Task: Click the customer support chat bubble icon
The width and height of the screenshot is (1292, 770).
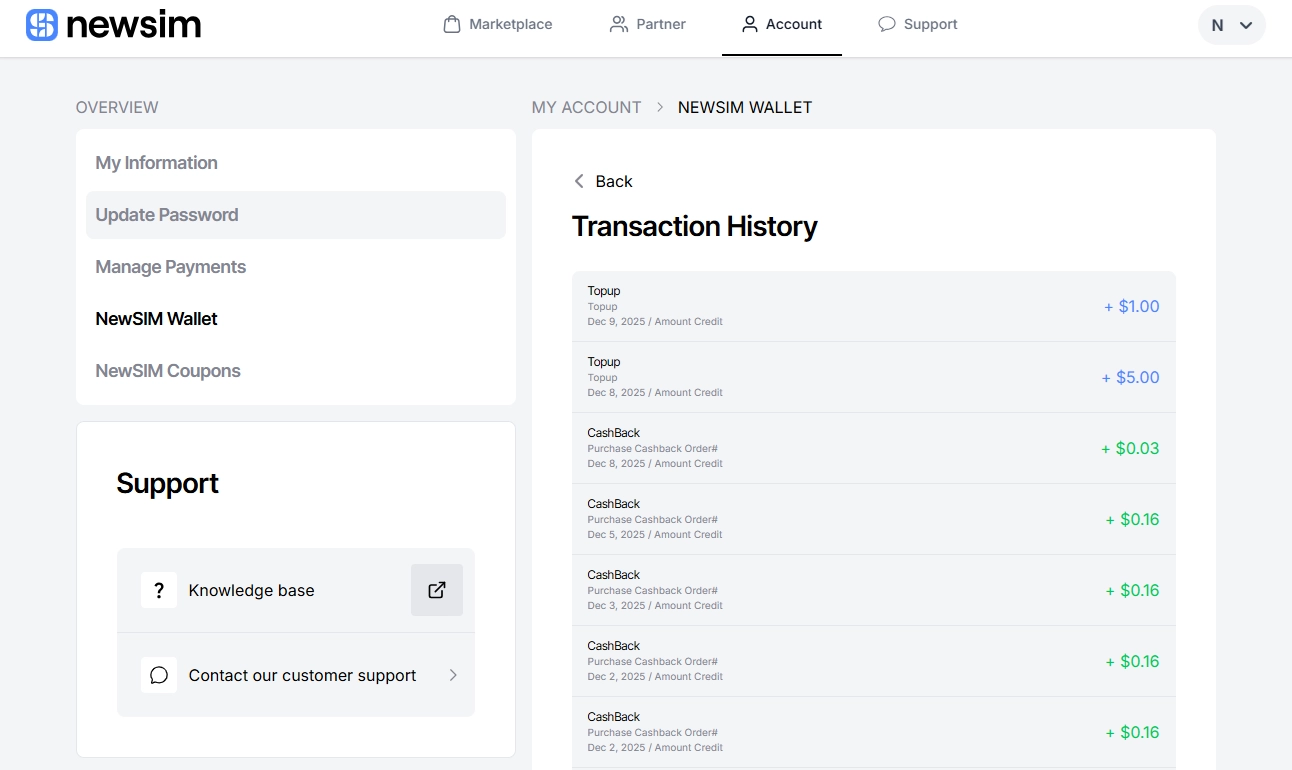Action: pos(159,675)
